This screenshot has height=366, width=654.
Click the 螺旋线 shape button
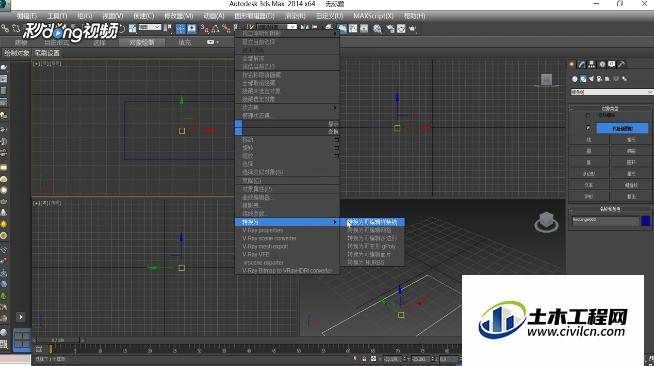(631, 185)
